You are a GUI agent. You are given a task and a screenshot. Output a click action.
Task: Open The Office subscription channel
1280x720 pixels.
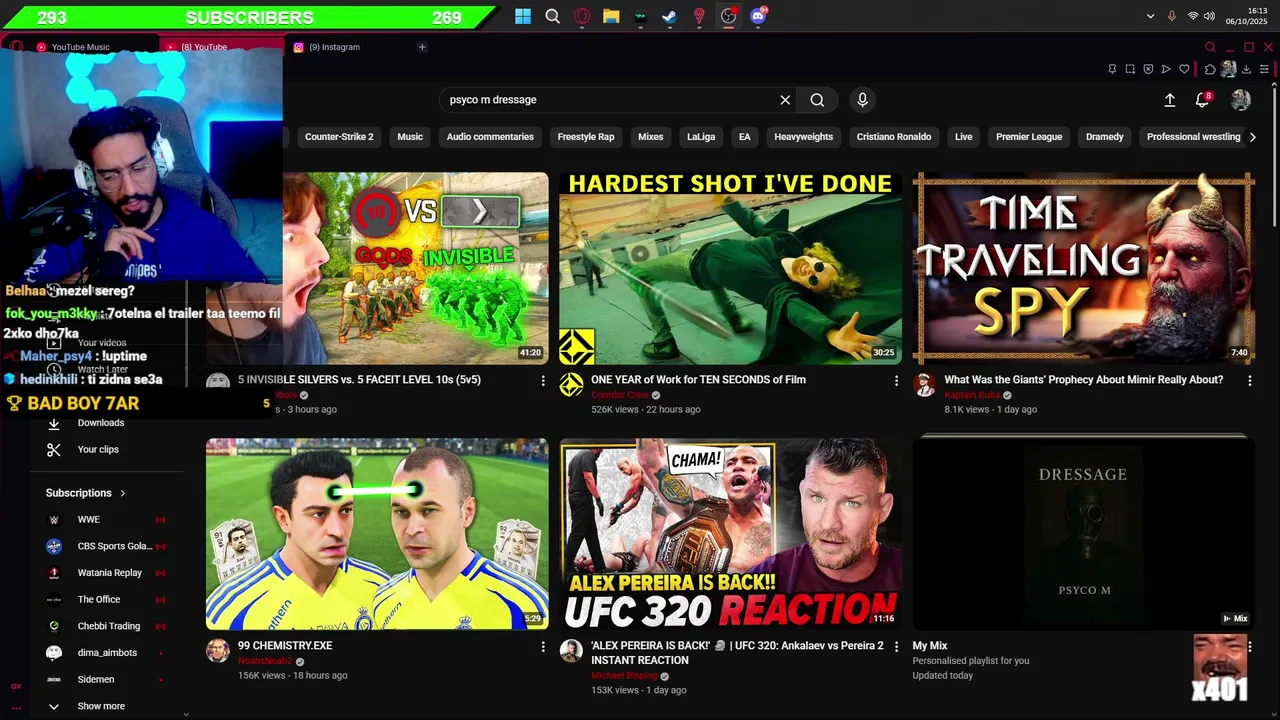pos(106,600)
